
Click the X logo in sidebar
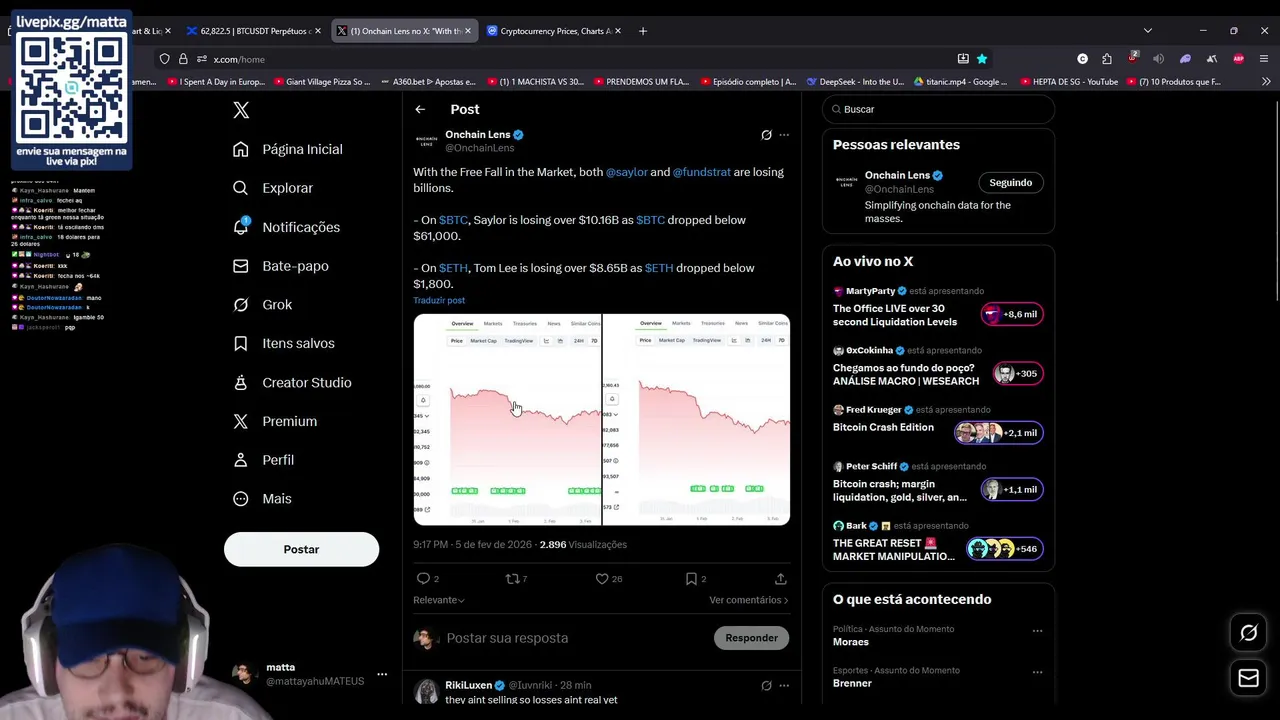click(x=241, y=110)
